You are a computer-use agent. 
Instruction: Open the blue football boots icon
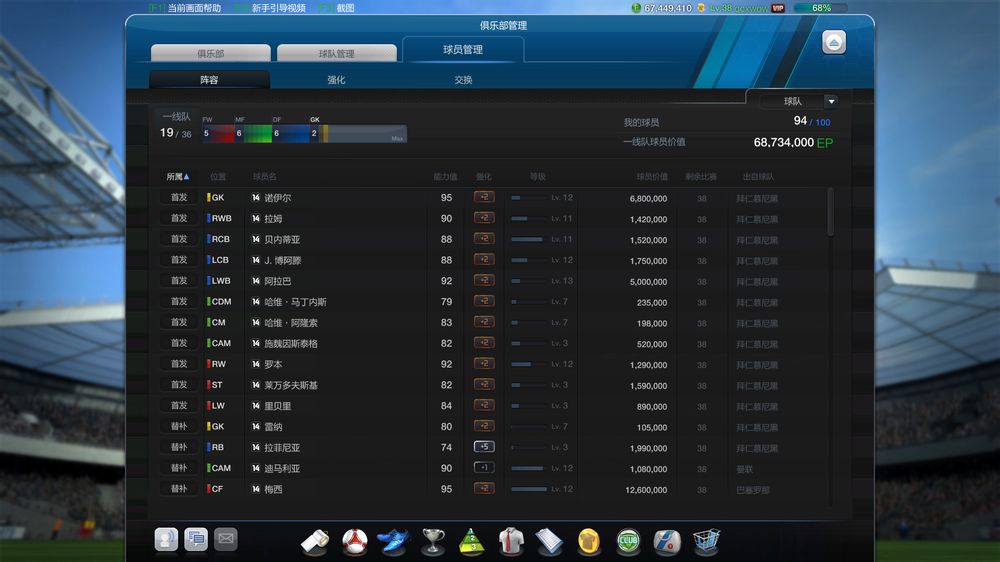pos(393,542)
